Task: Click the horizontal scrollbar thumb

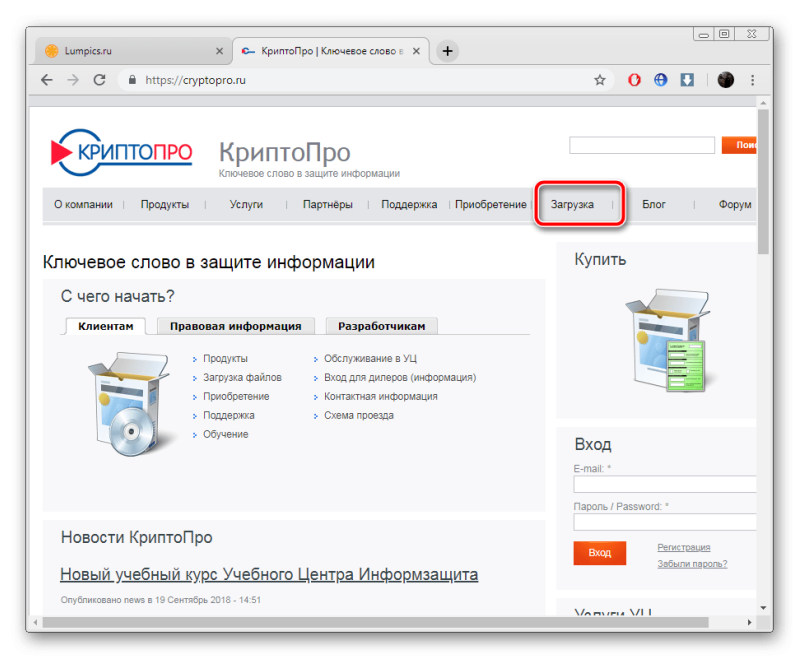Action: (376, 622)
